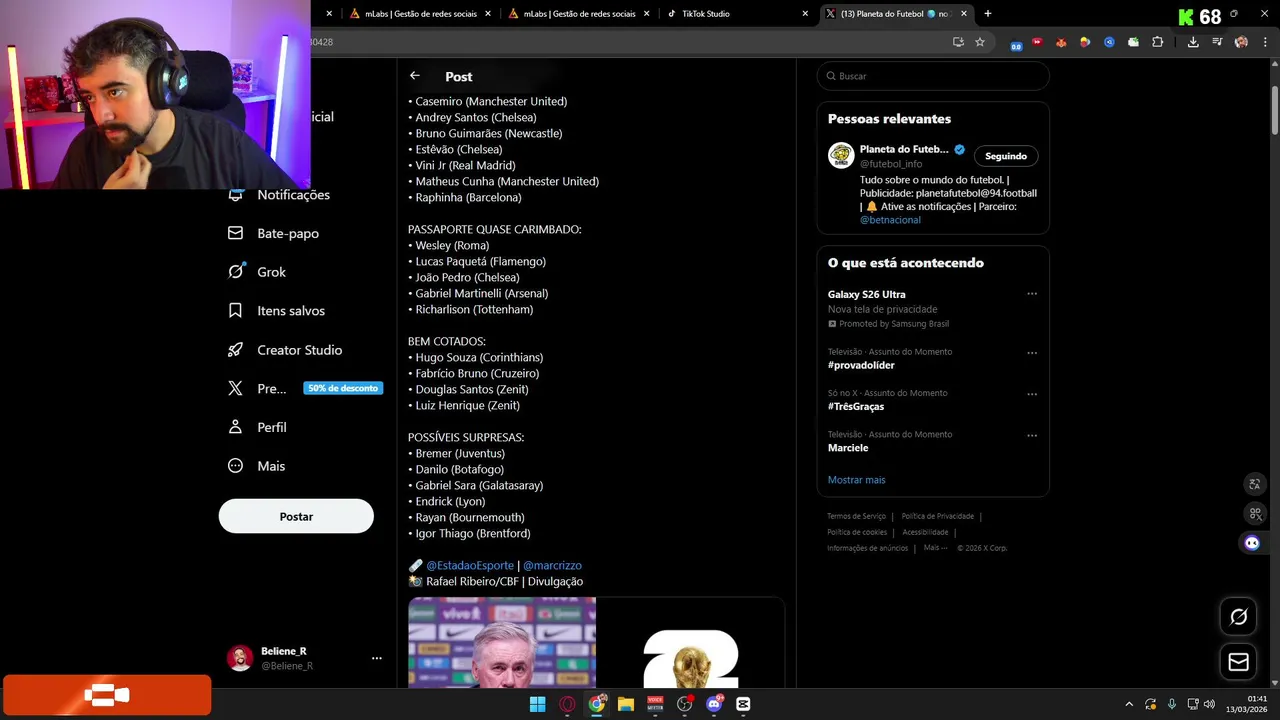Open Informações de anúncios footer link
This screenshot has width=1280, height=720.
867,548
